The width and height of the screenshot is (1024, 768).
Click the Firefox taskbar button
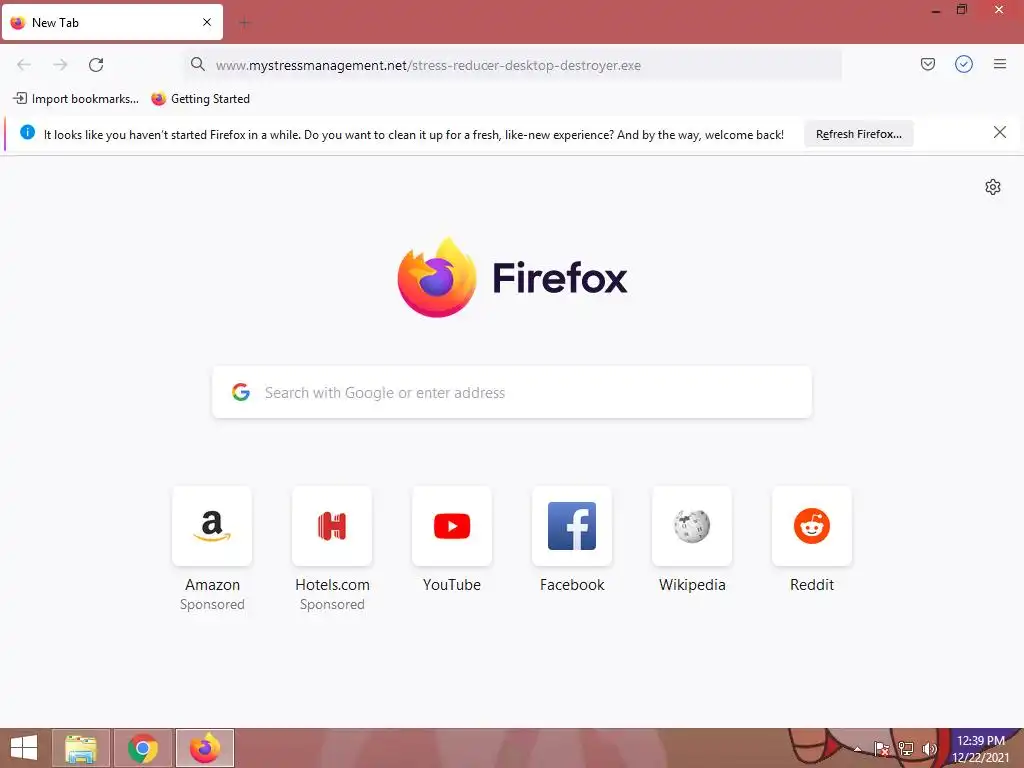click(x=205, y=748)
